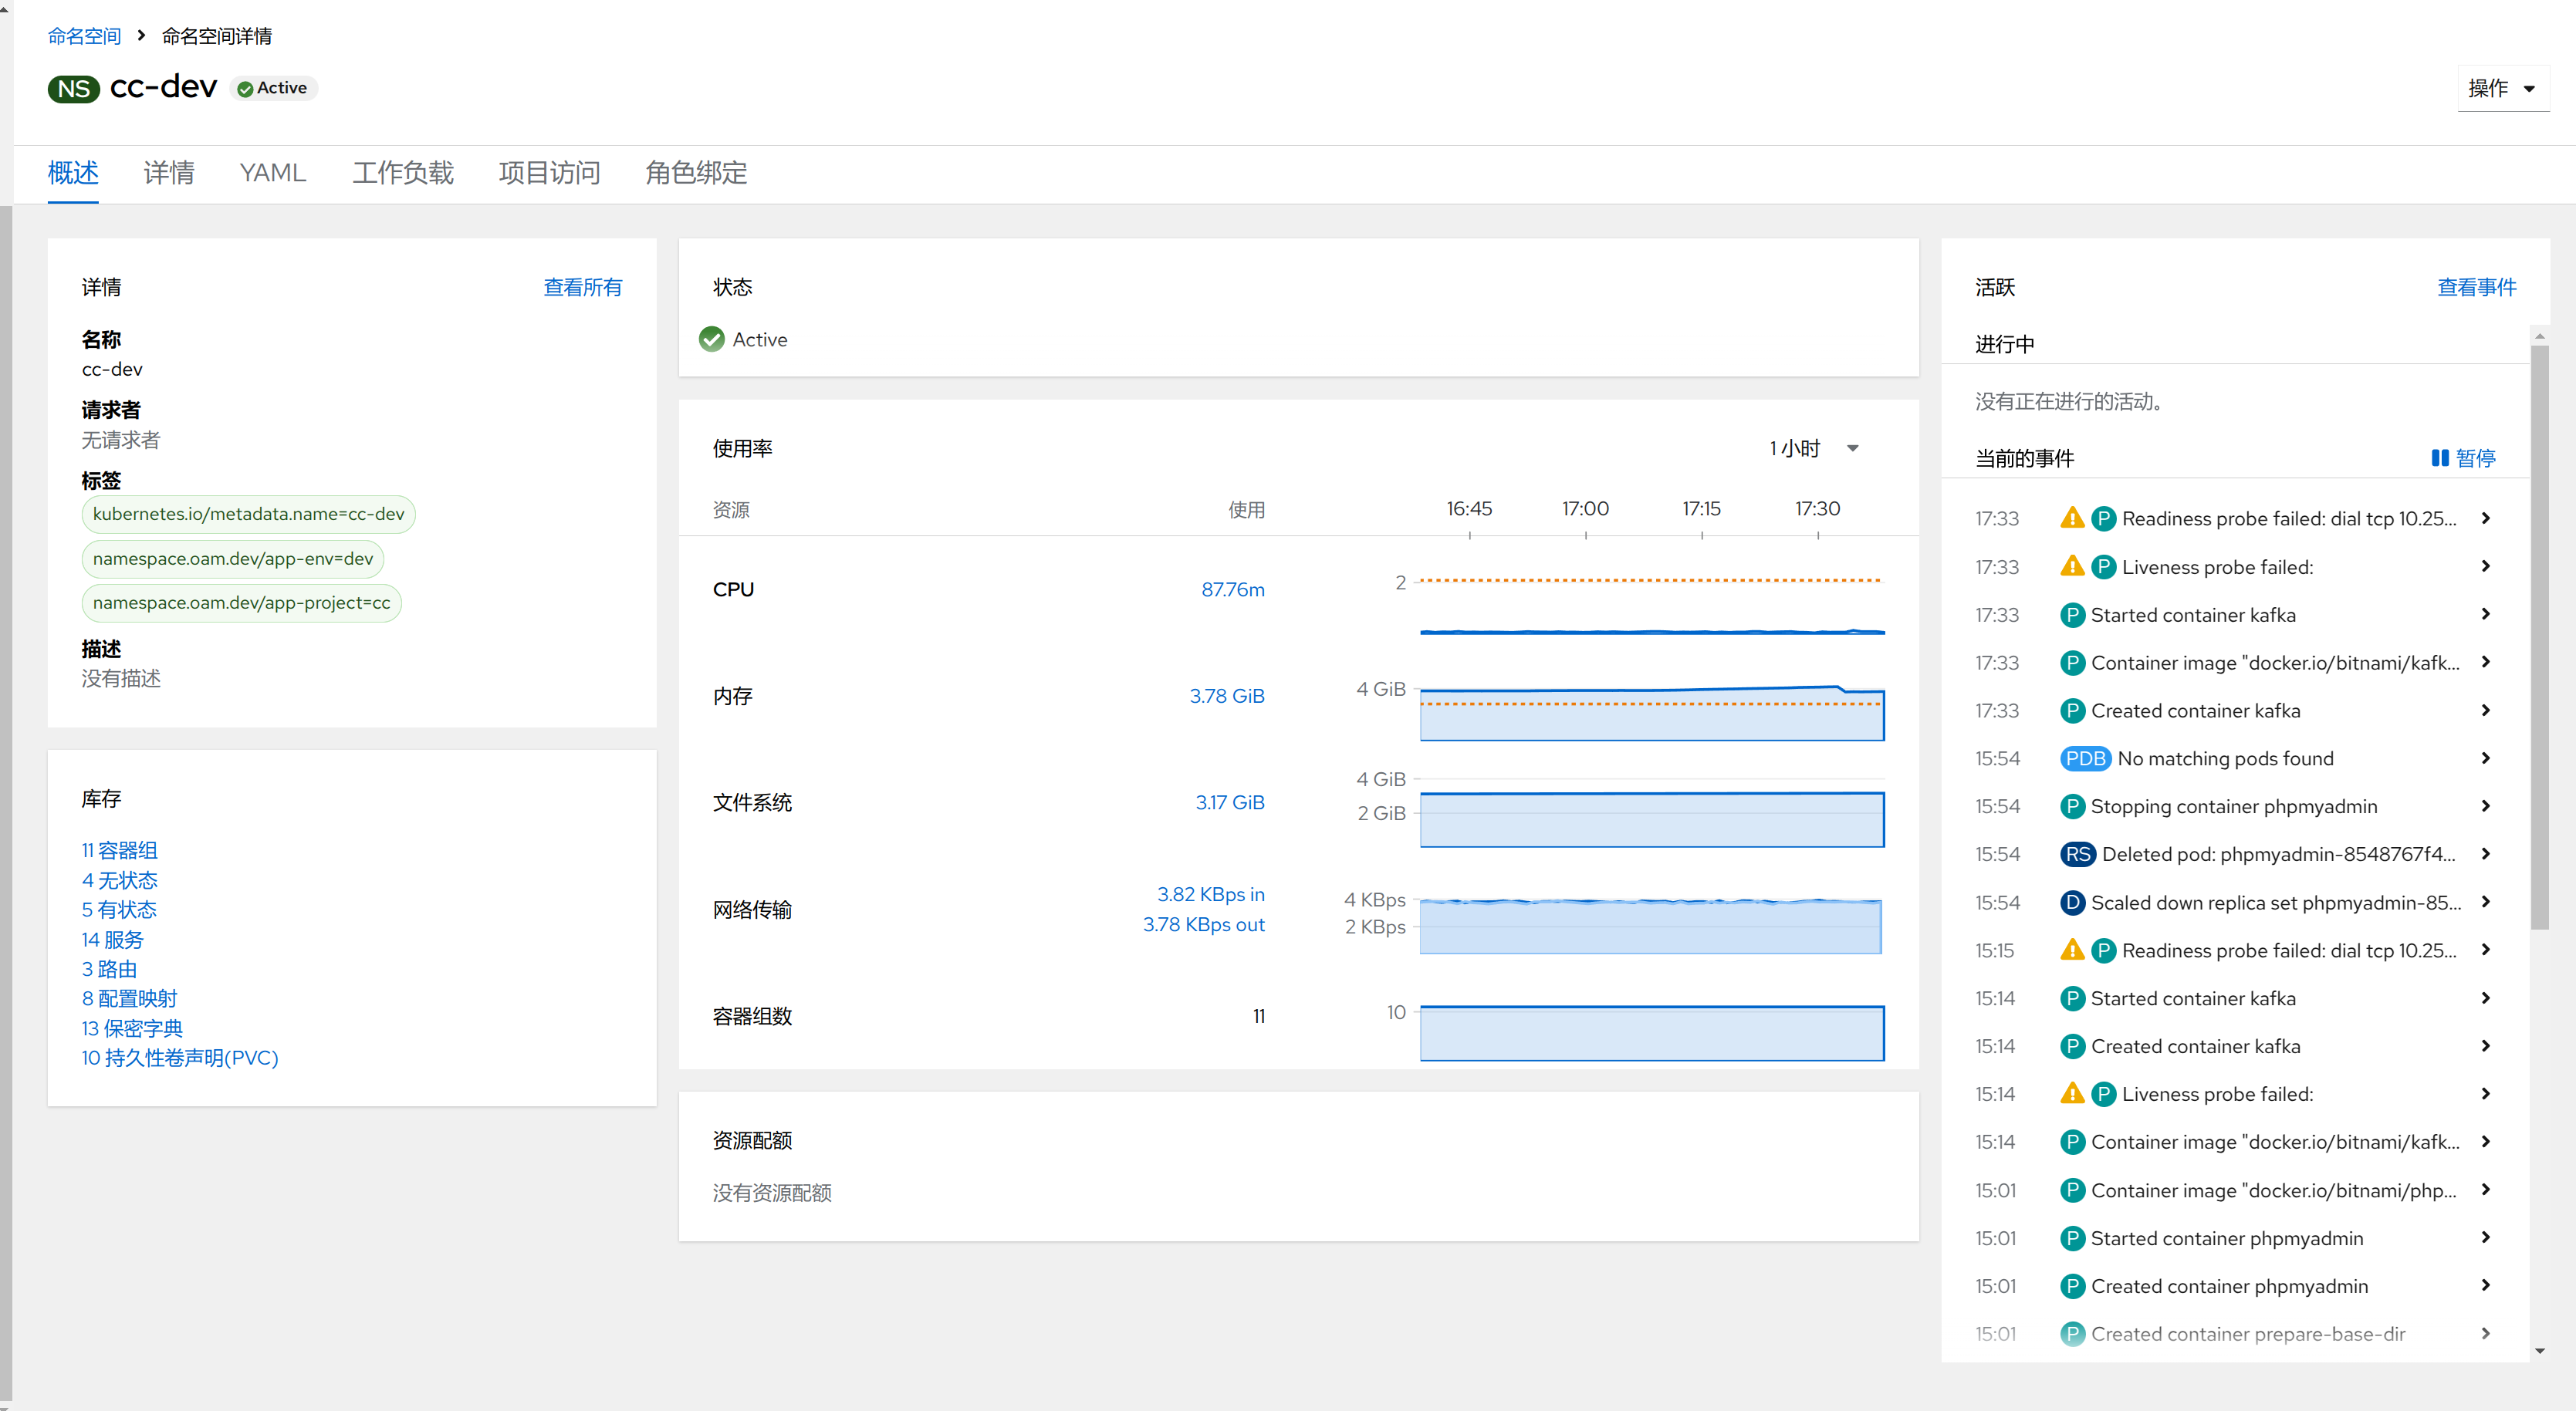The image size is (2576, 1411).
Task: Switch to the YAML tab
Action: [272, 173]
